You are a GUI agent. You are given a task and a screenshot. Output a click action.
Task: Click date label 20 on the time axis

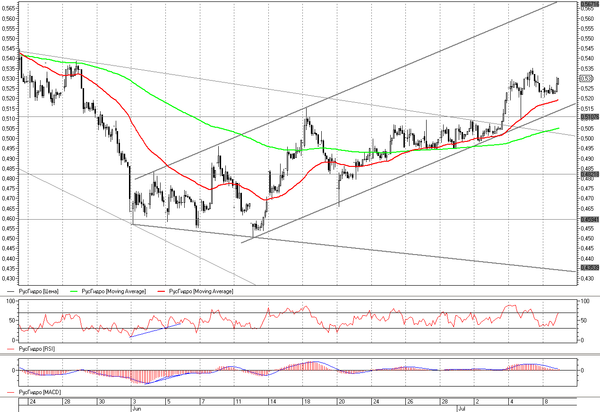(342, 402)
